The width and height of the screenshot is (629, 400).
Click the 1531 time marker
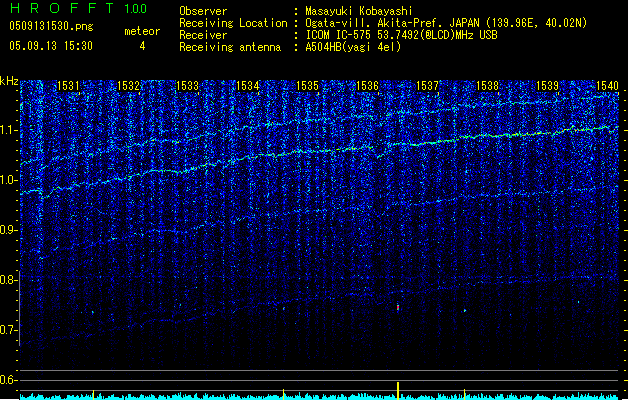point(69,87)
